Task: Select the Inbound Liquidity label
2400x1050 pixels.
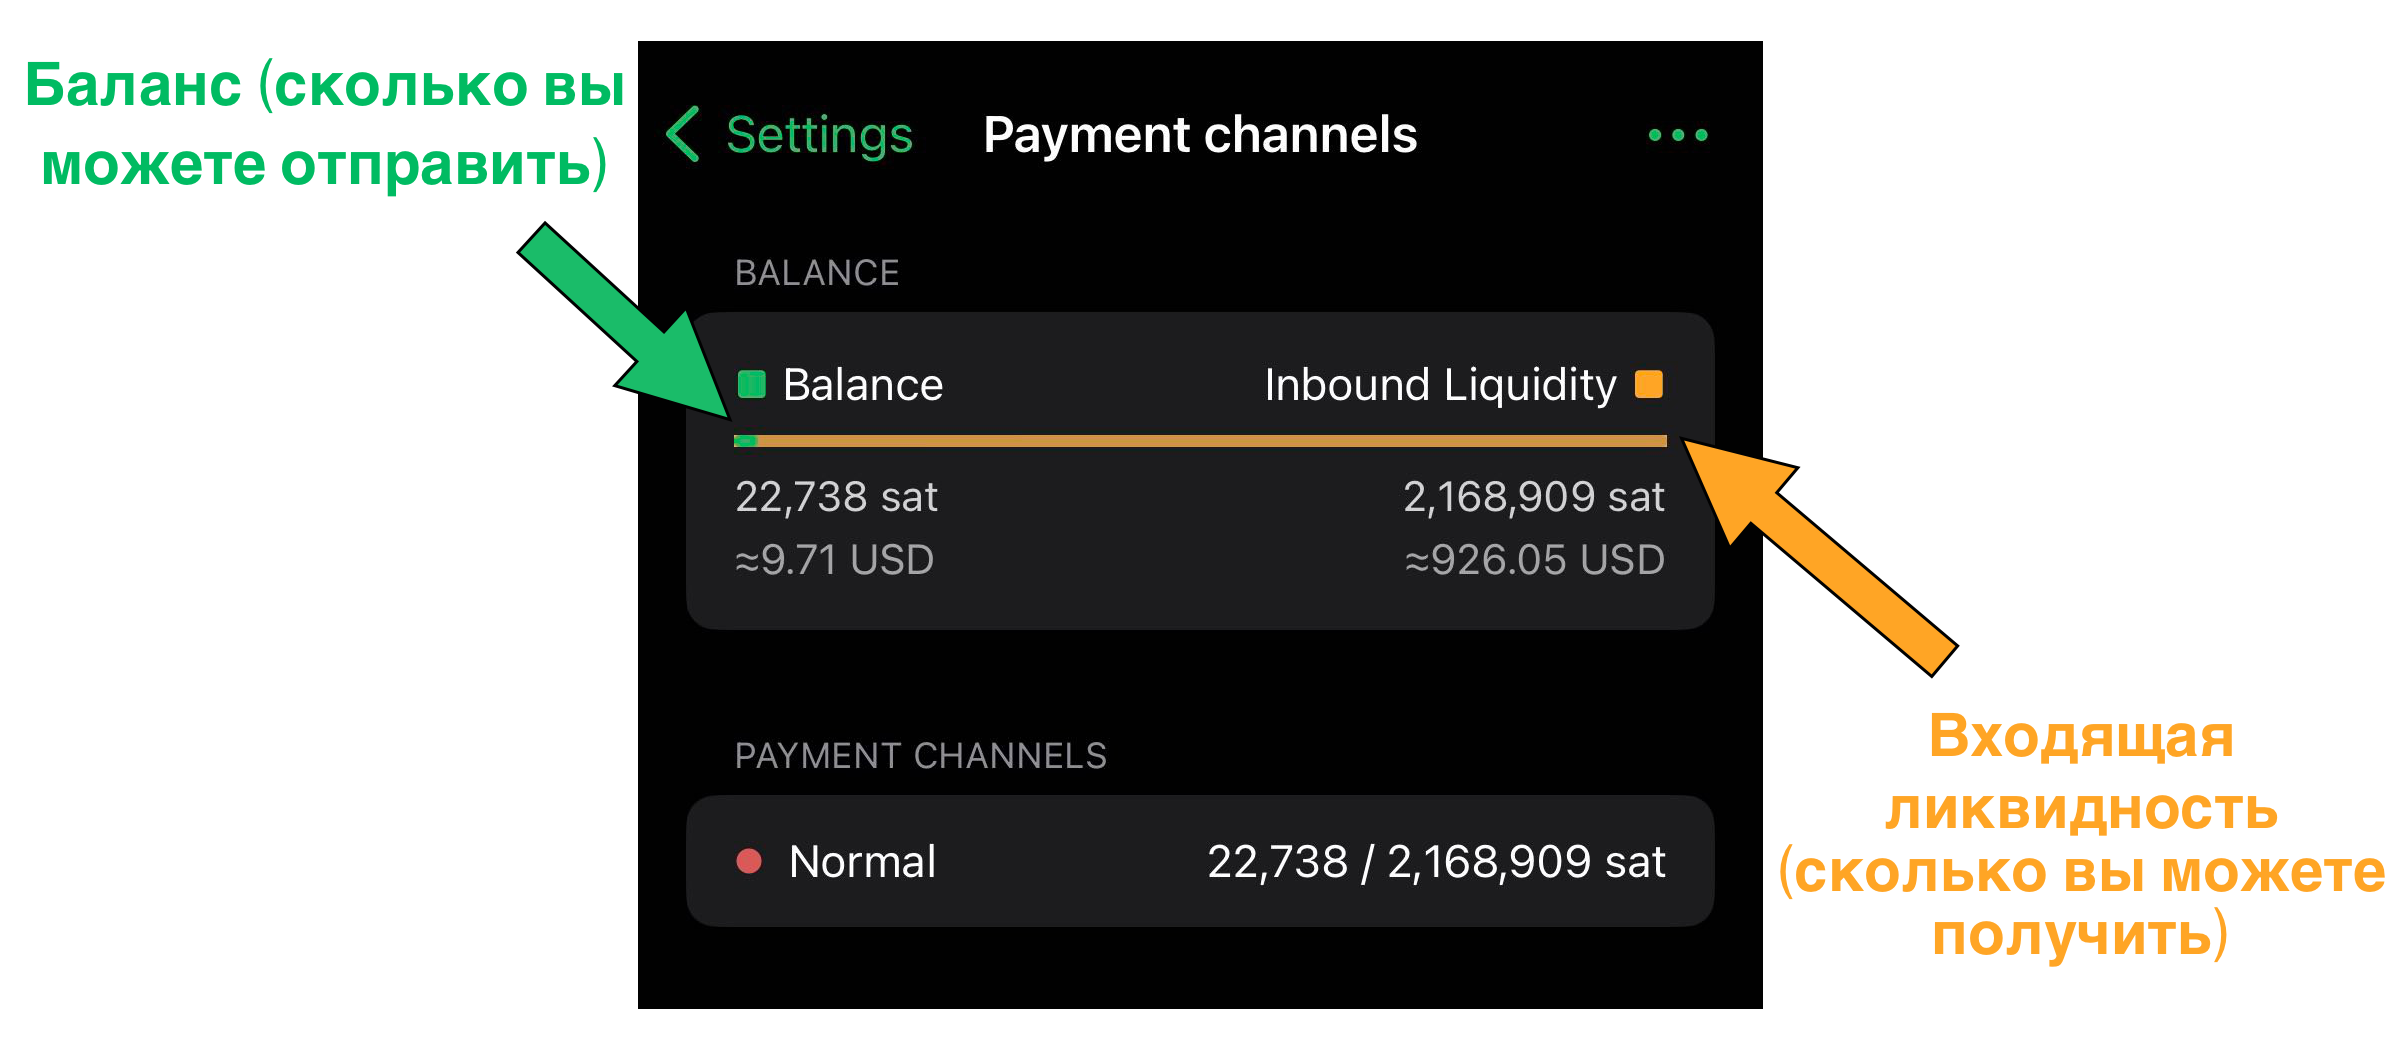Action: 1440,385
